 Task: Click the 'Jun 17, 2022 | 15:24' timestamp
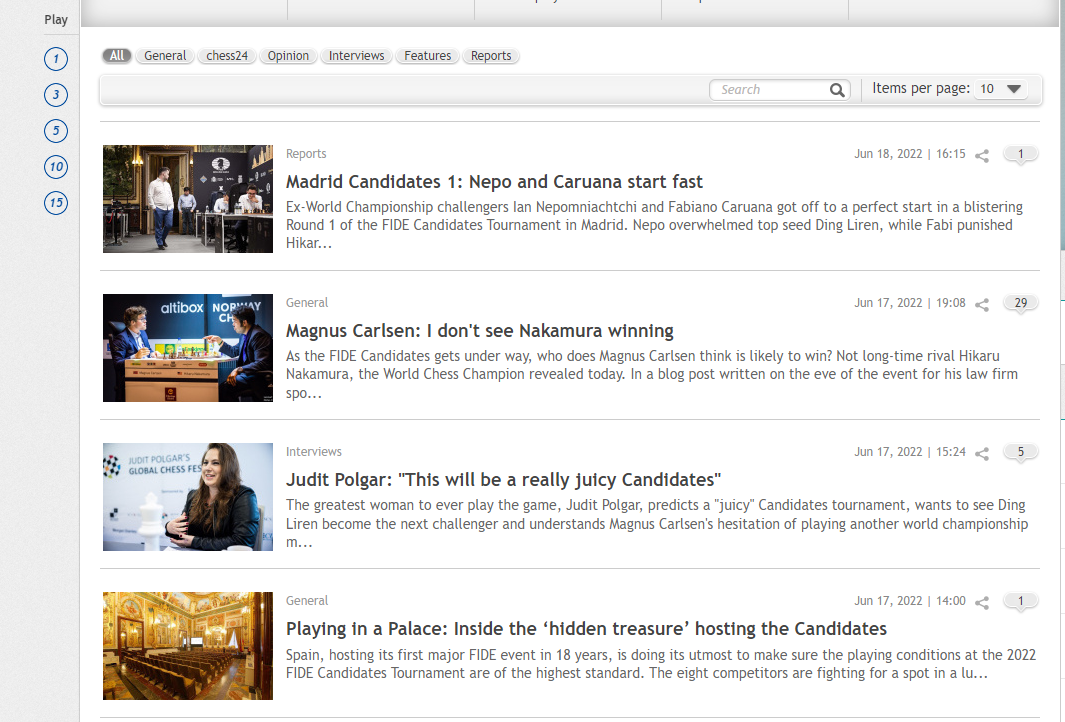pyautogui.click(x=909, y=452)
